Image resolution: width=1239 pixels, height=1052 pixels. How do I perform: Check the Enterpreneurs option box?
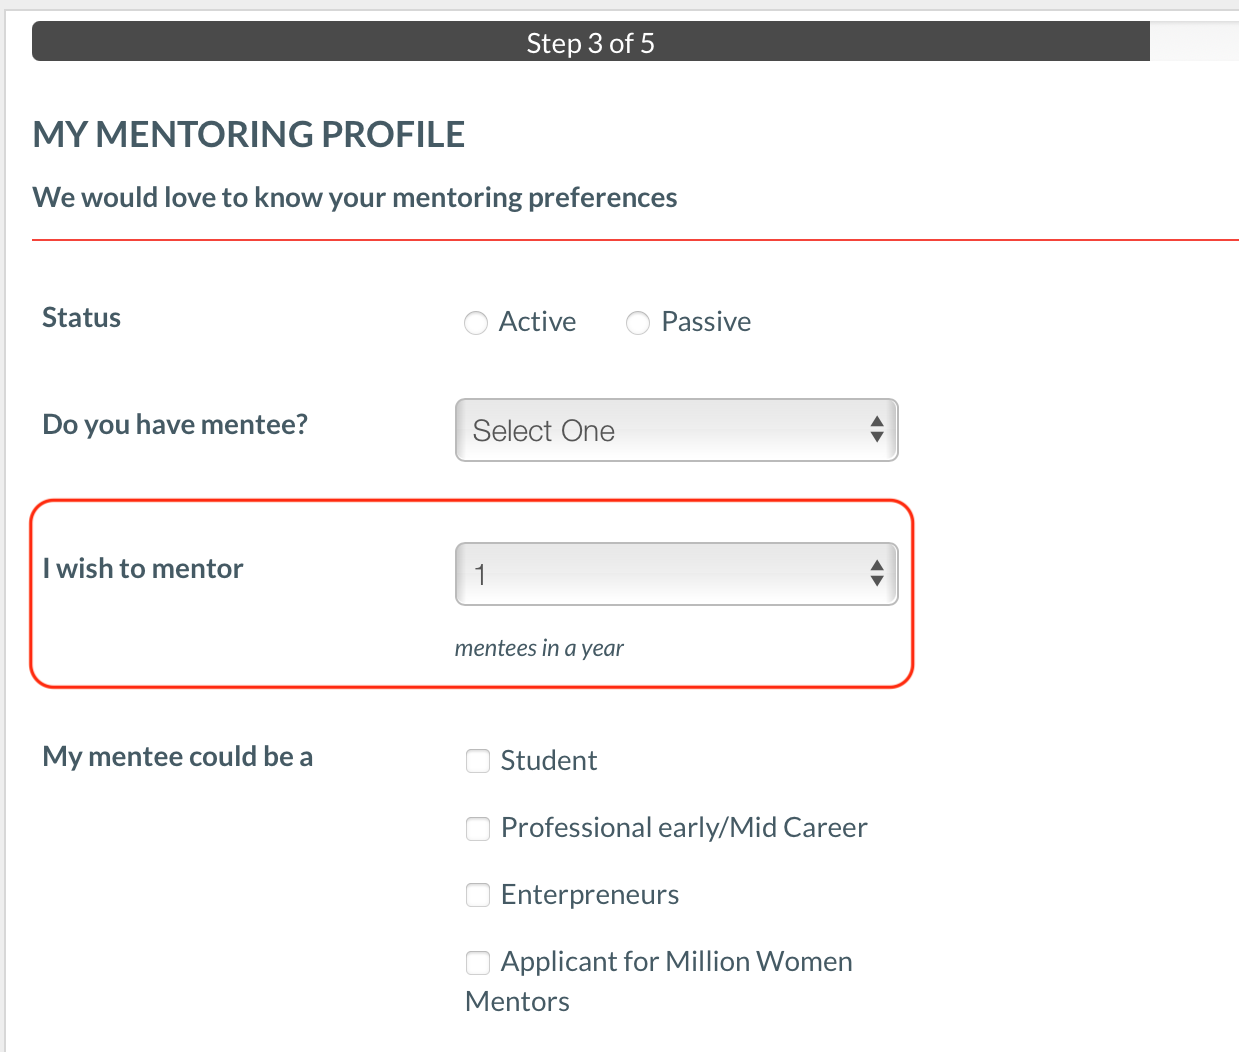[x=478, y=894]
